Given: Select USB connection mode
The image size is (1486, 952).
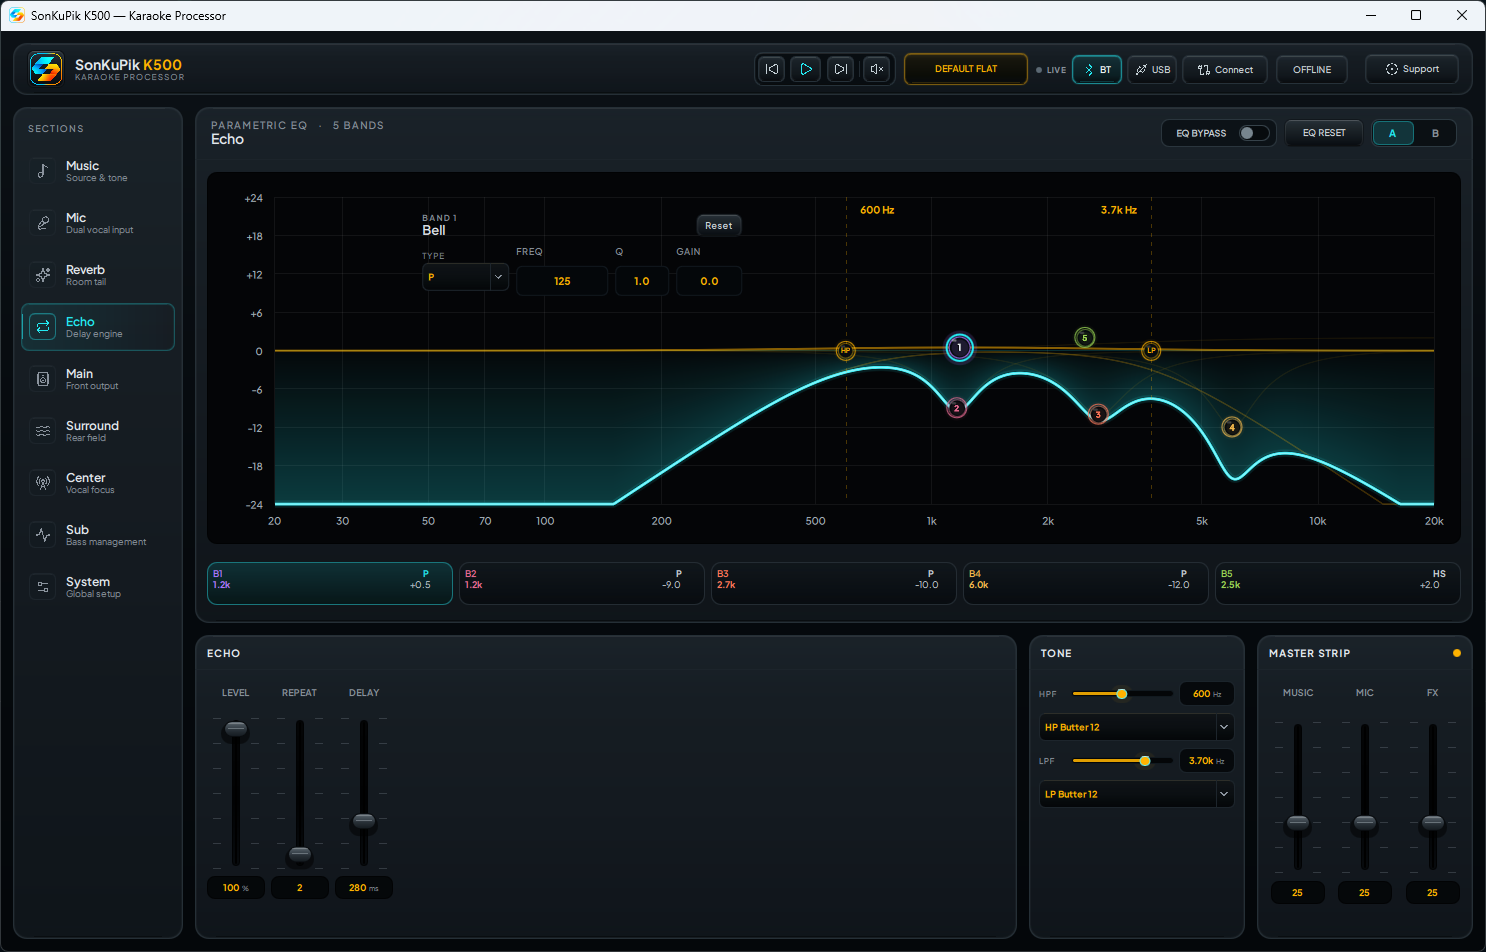Looking at the screenshot, I should pyautogui.click(x=1152, y=70).
